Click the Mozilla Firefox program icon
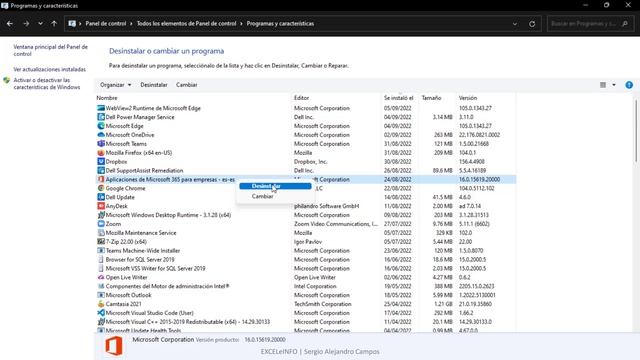Screen dimensions: 640x360 point(101,153)
